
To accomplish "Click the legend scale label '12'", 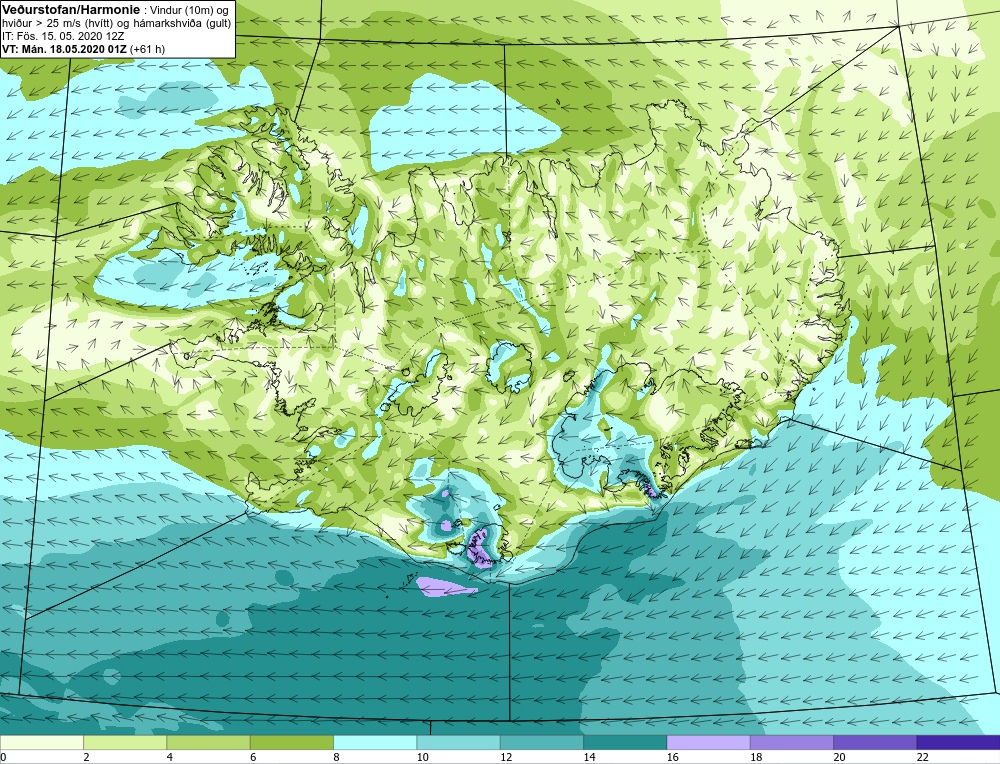I will point(506,757).
